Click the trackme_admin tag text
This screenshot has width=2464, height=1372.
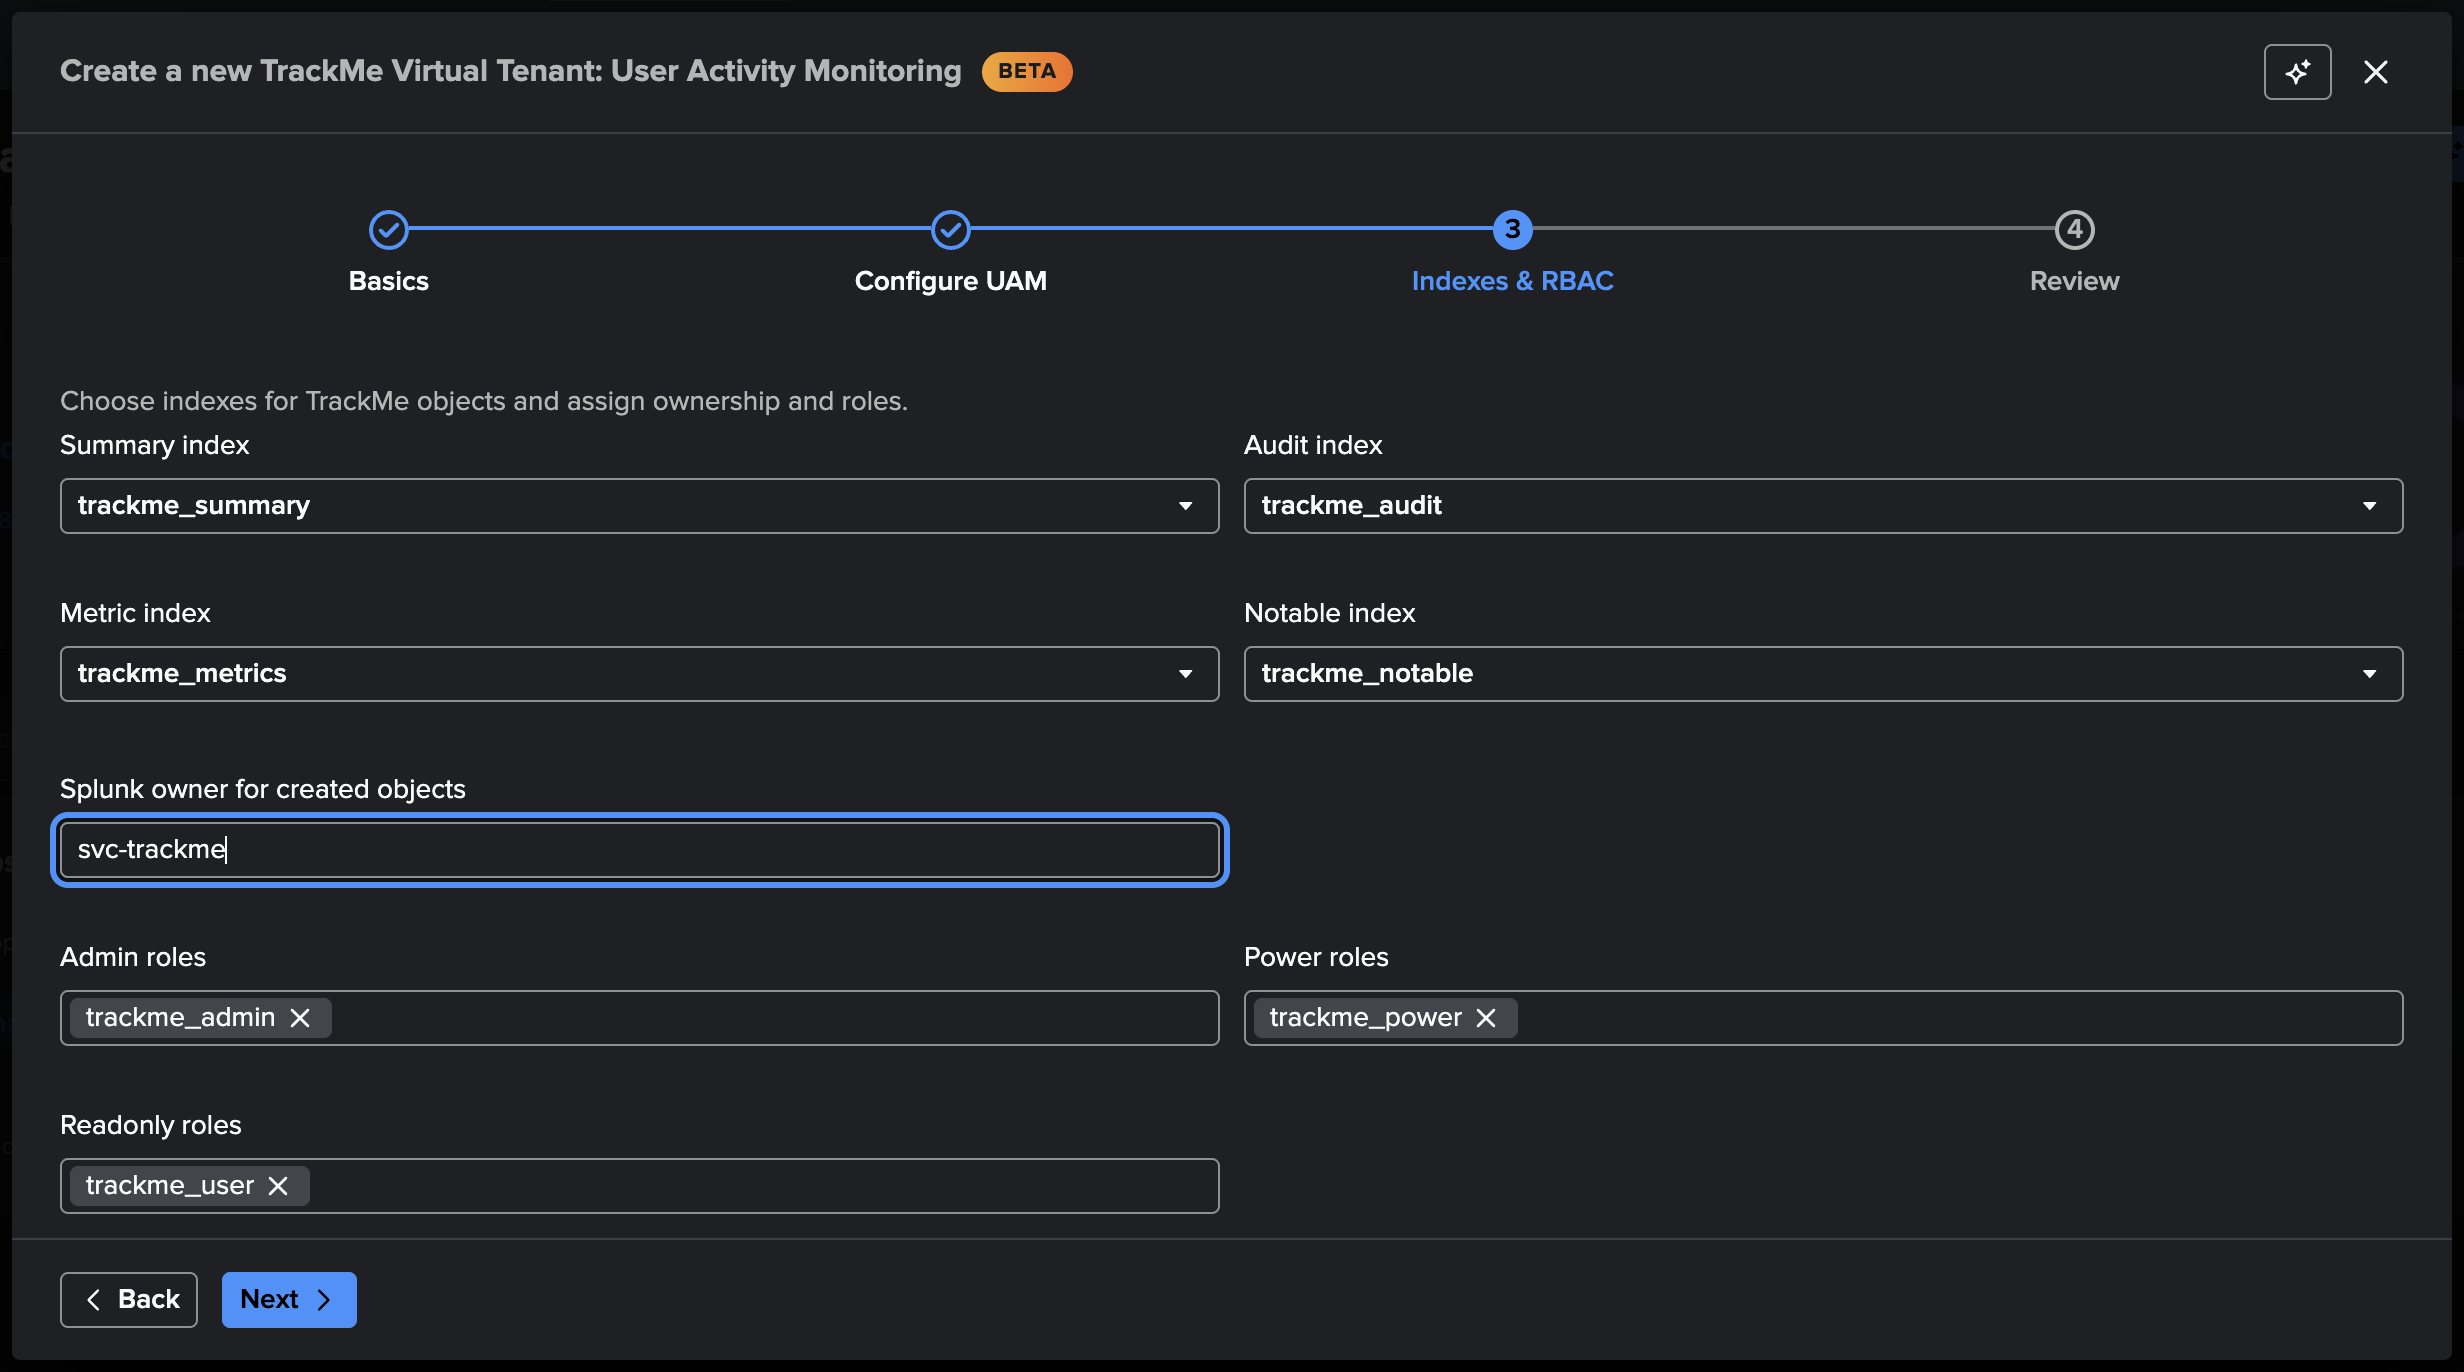click(180, 1018)
